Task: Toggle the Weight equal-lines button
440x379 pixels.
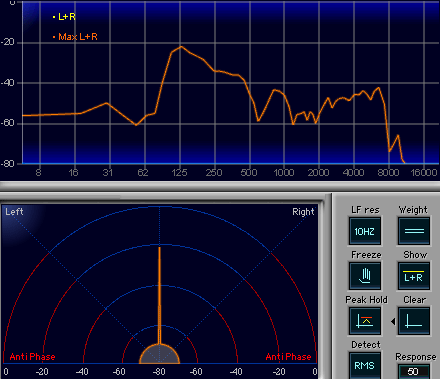Action: pos(414,231)
